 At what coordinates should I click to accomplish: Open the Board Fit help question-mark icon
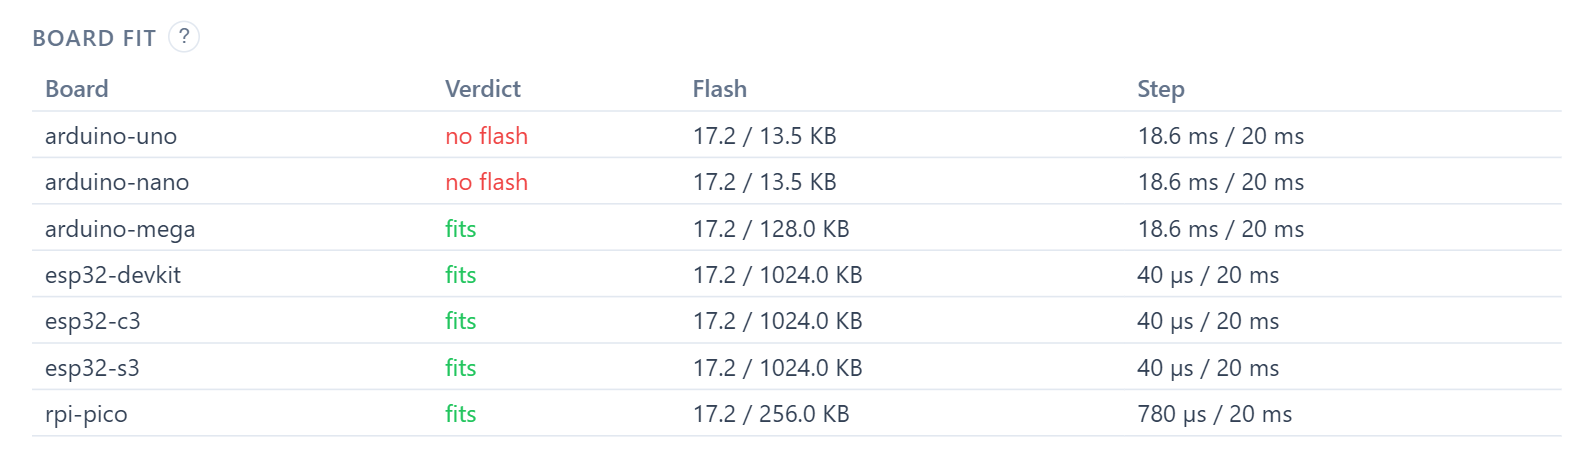click(x=184, y=37)
